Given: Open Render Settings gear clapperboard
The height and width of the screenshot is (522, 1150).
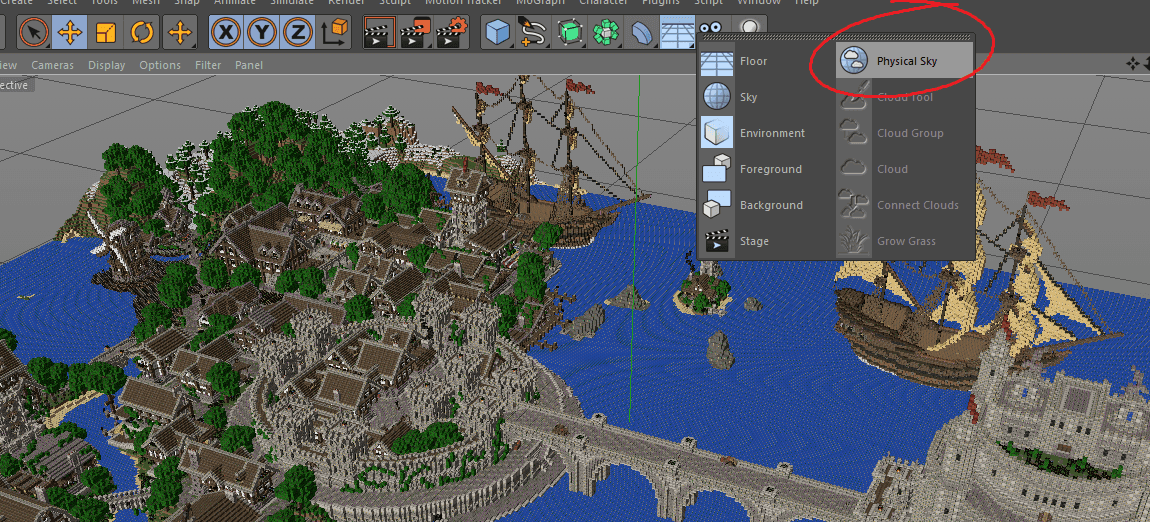Looking at the screenshot, I should [451, 32].
